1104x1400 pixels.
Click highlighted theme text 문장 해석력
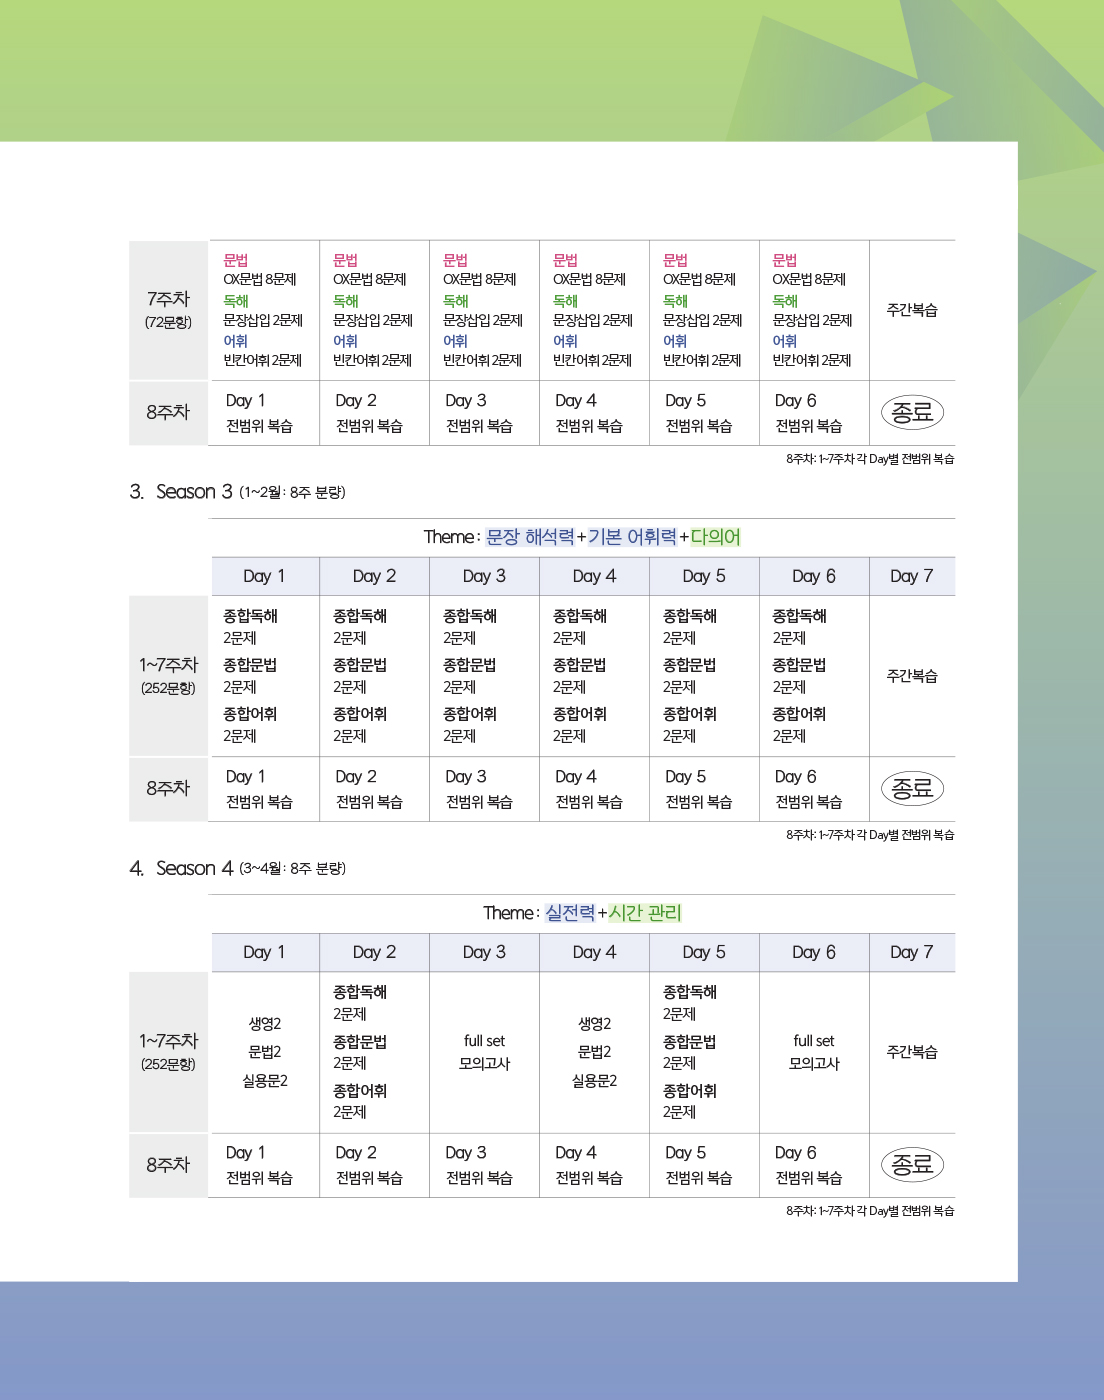530,537
